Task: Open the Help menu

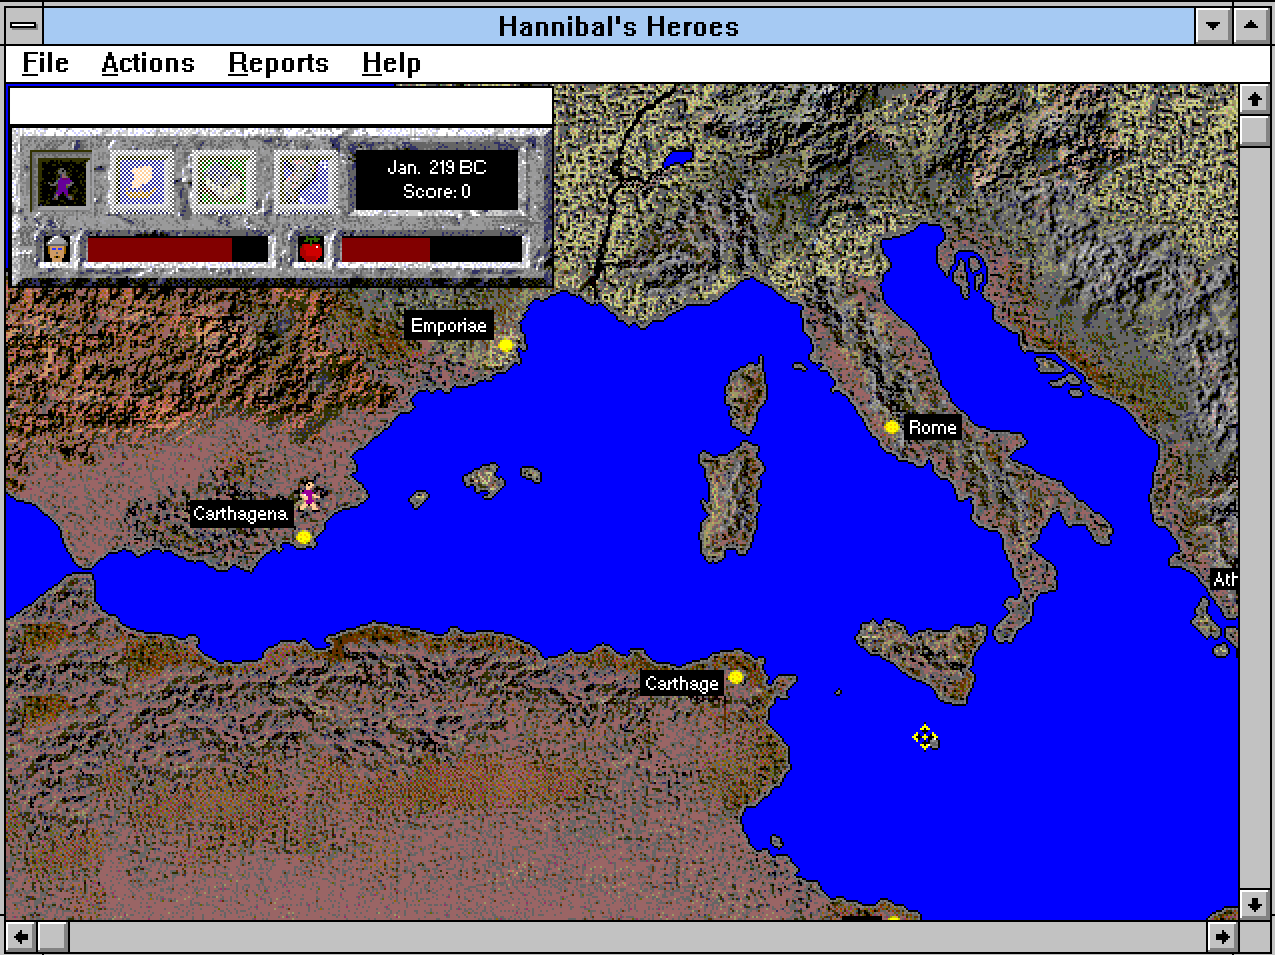Action: [391, 63]
